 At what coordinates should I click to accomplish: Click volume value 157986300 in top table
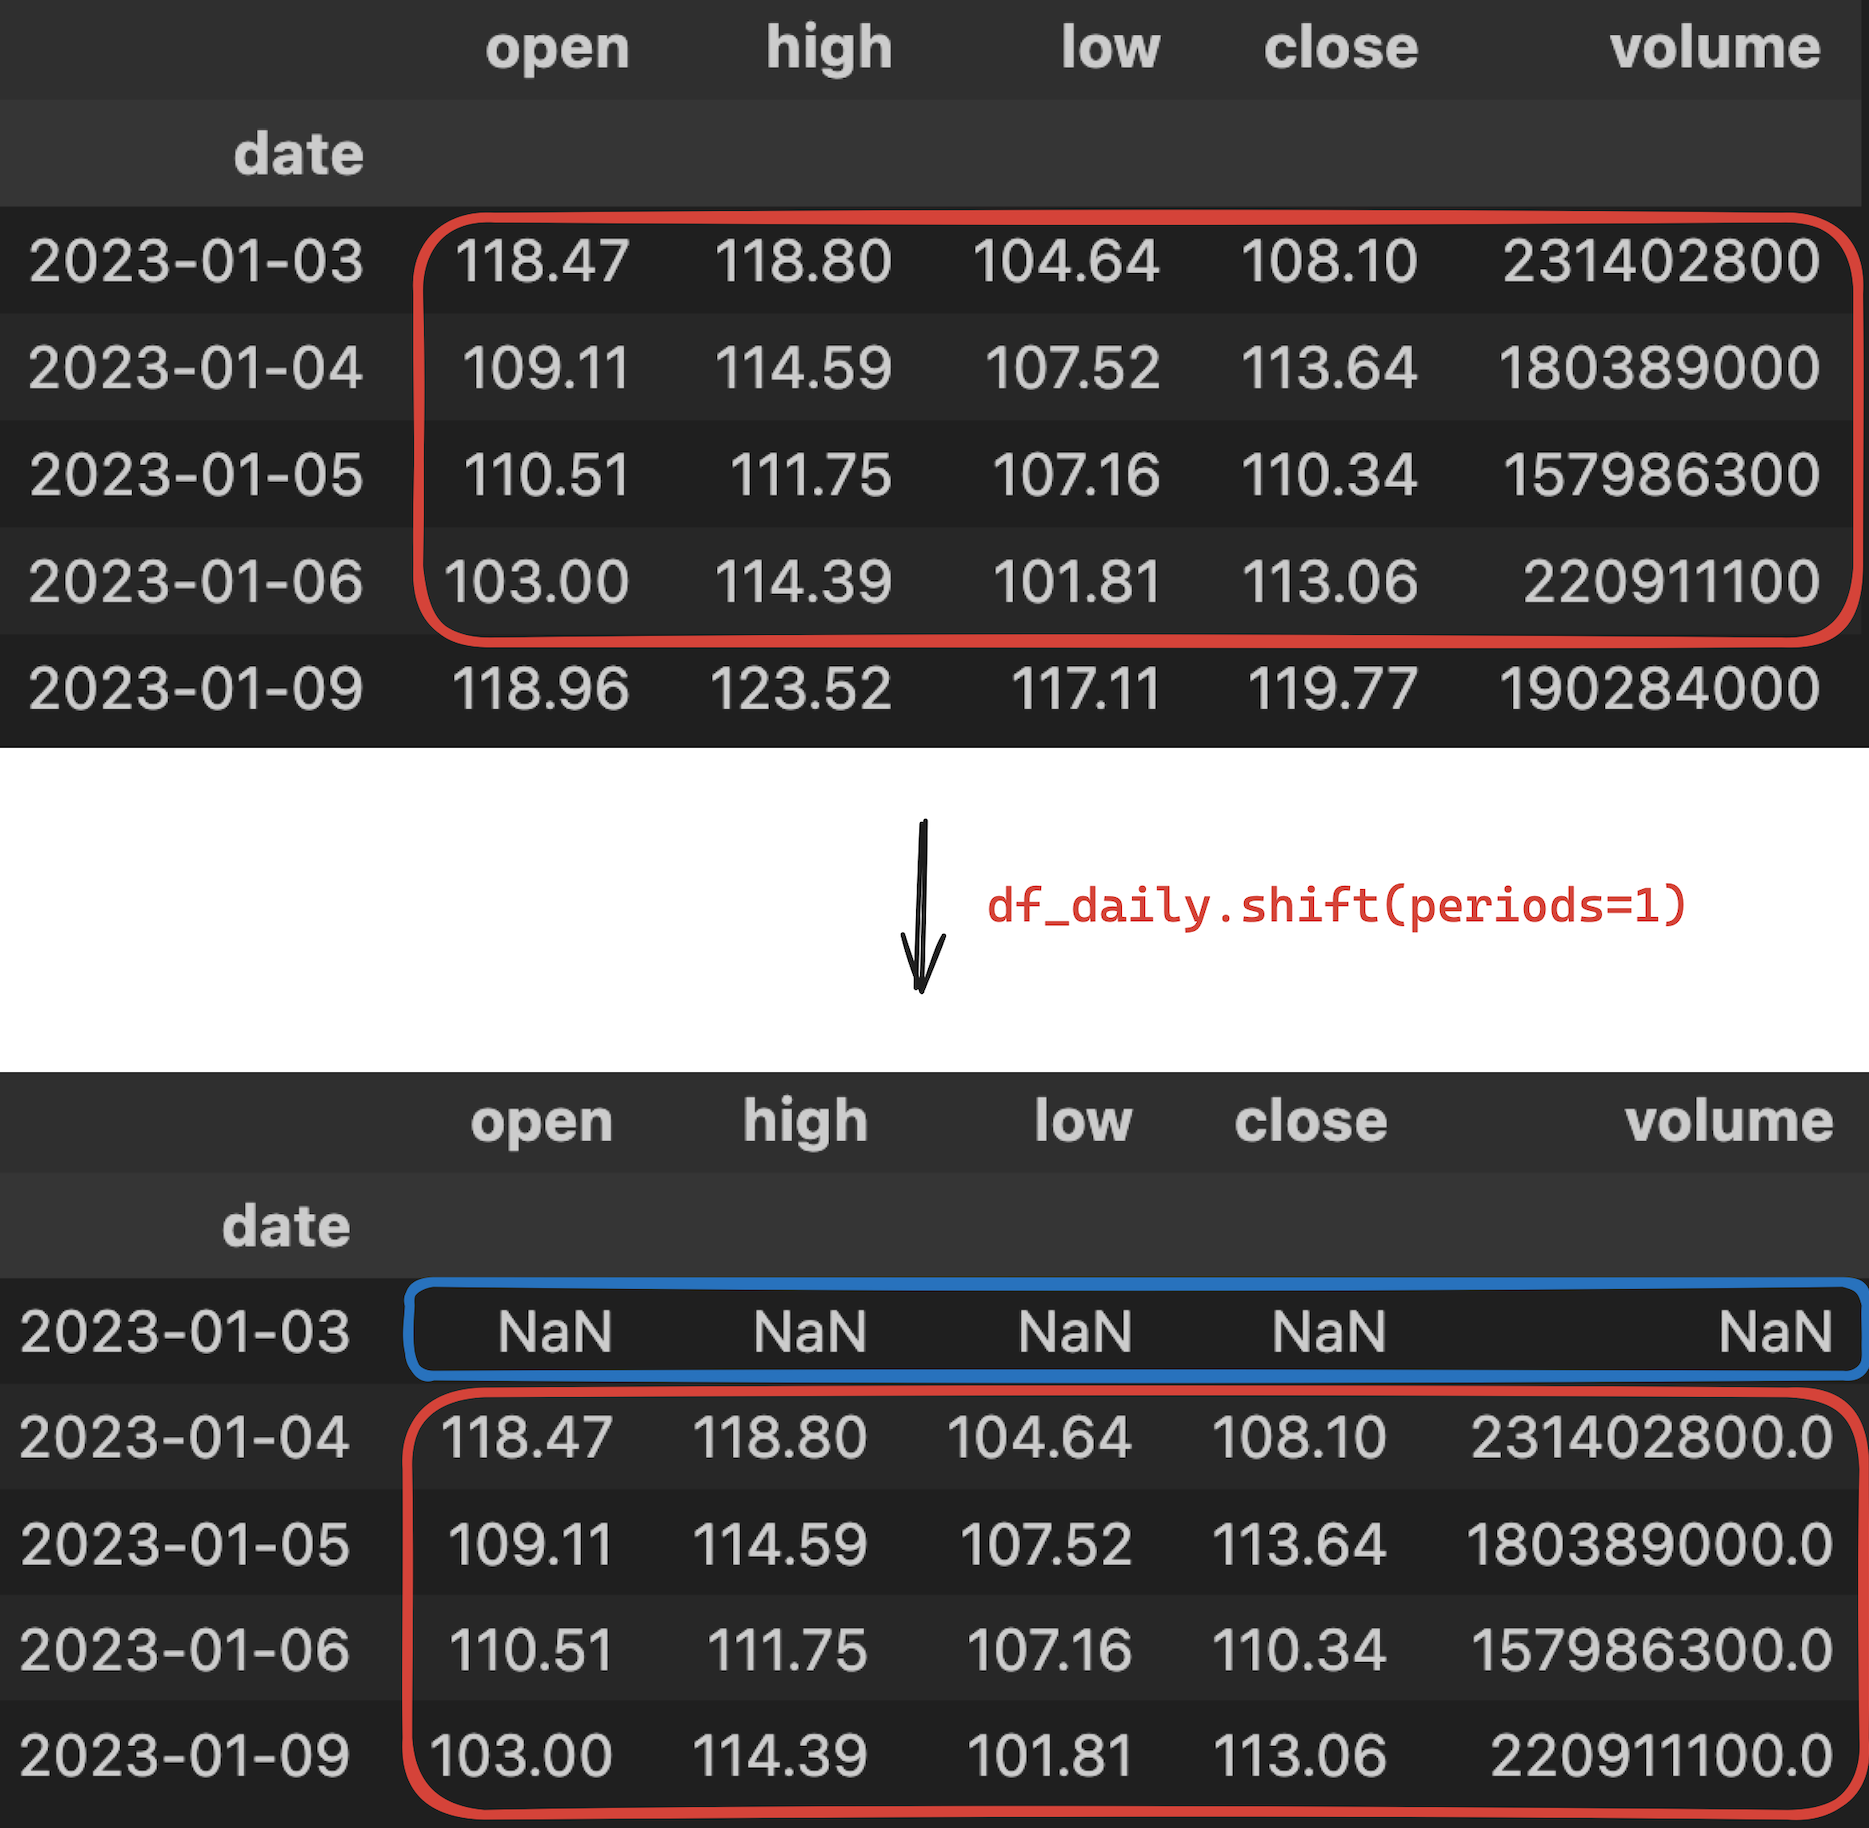coord(1662,474)
